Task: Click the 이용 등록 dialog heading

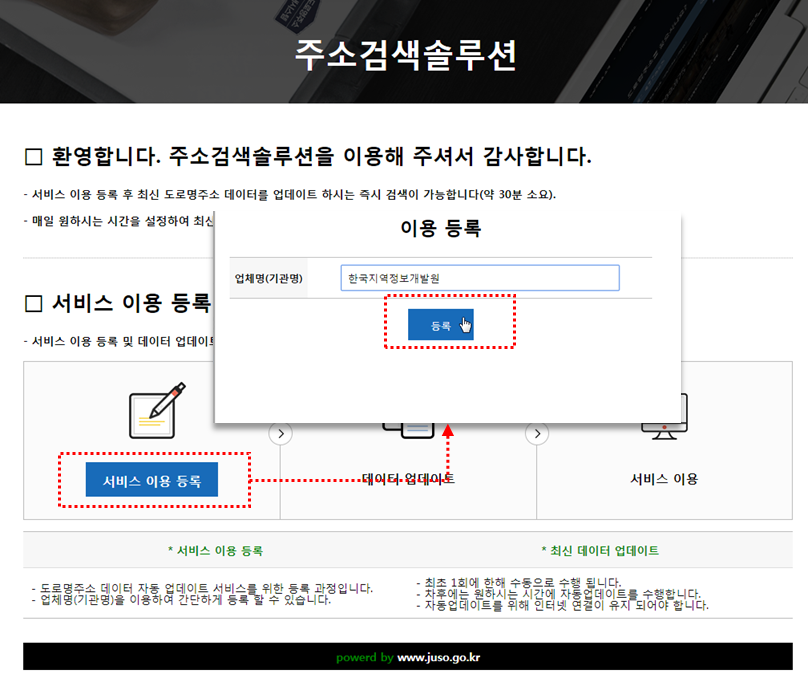Action: 441,228
